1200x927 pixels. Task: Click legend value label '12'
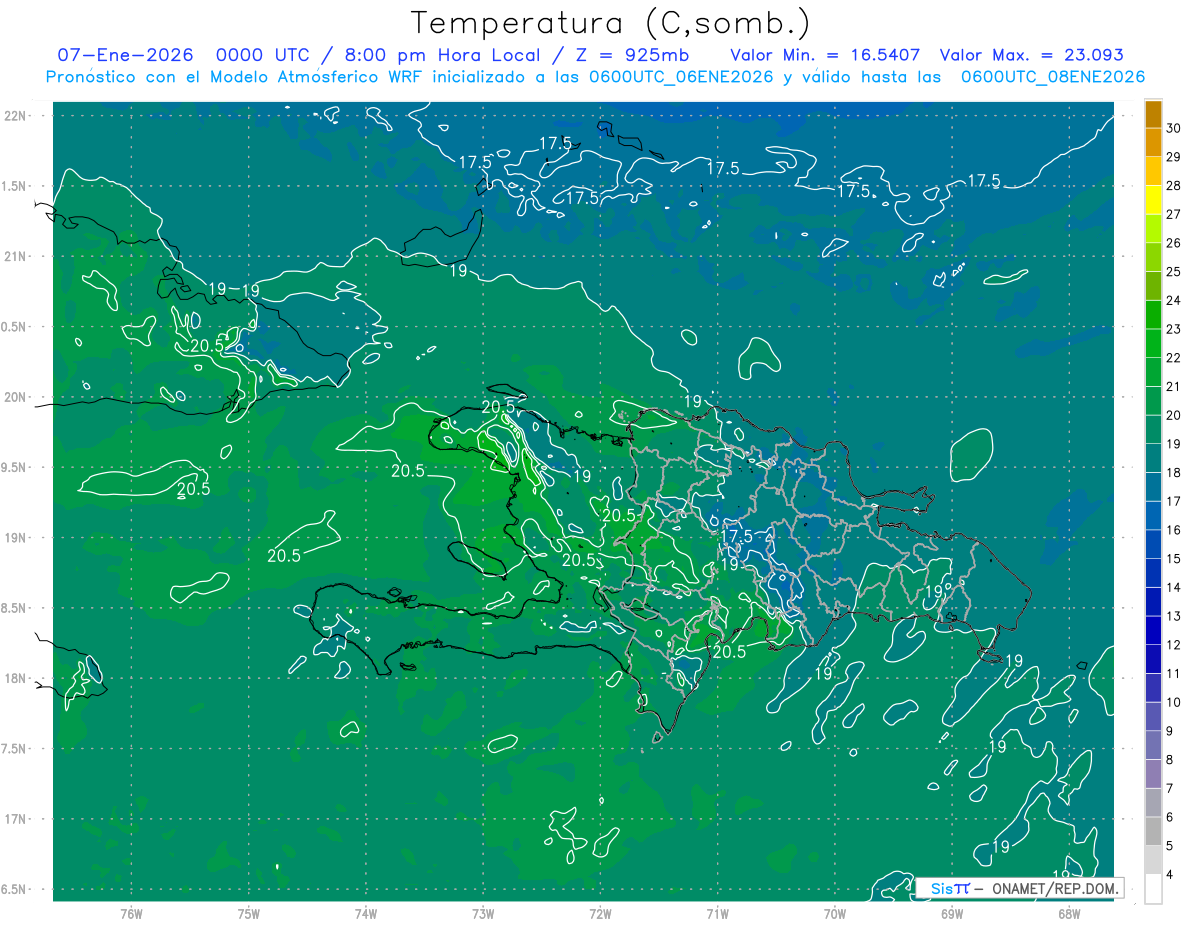tap(1174, 644)
